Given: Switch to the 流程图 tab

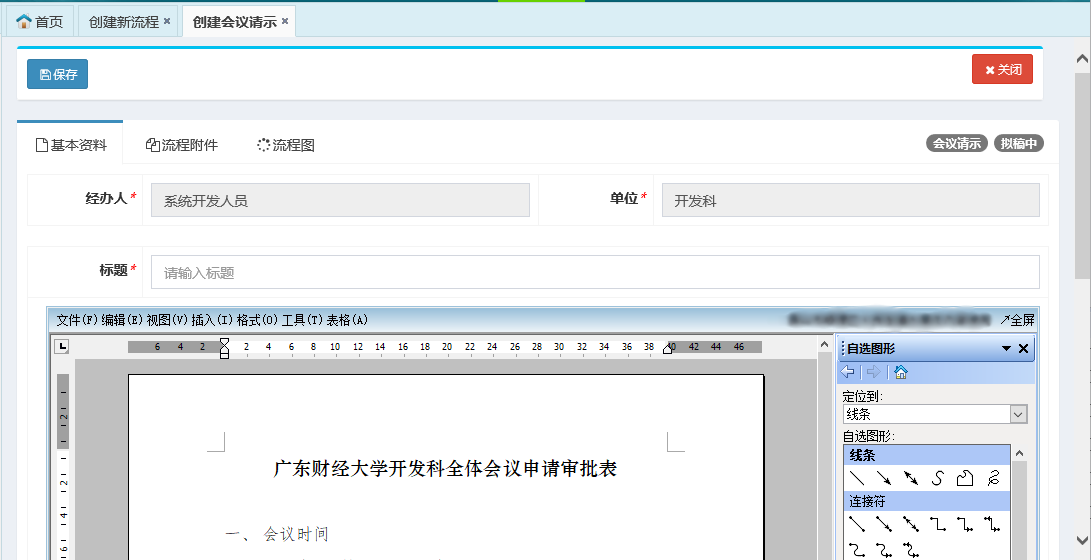Looking at the screenshot, I should pyautogui.click(x=286, y=145).
